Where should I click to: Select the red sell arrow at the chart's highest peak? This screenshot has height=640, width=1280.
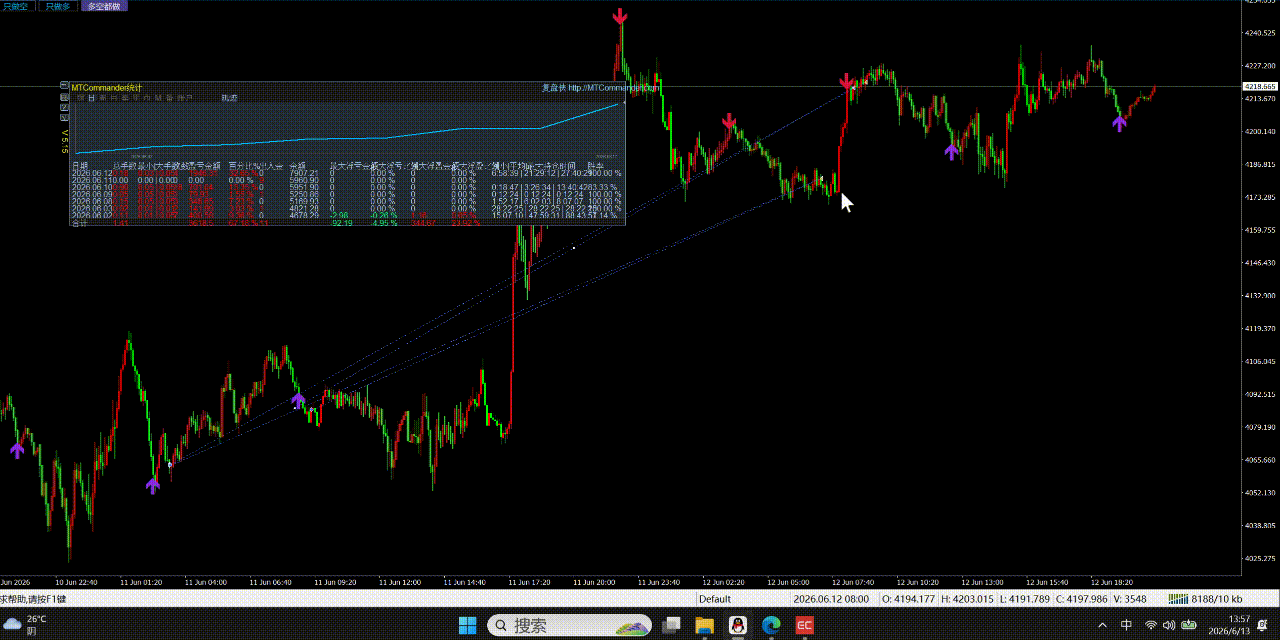click(620, 17)
